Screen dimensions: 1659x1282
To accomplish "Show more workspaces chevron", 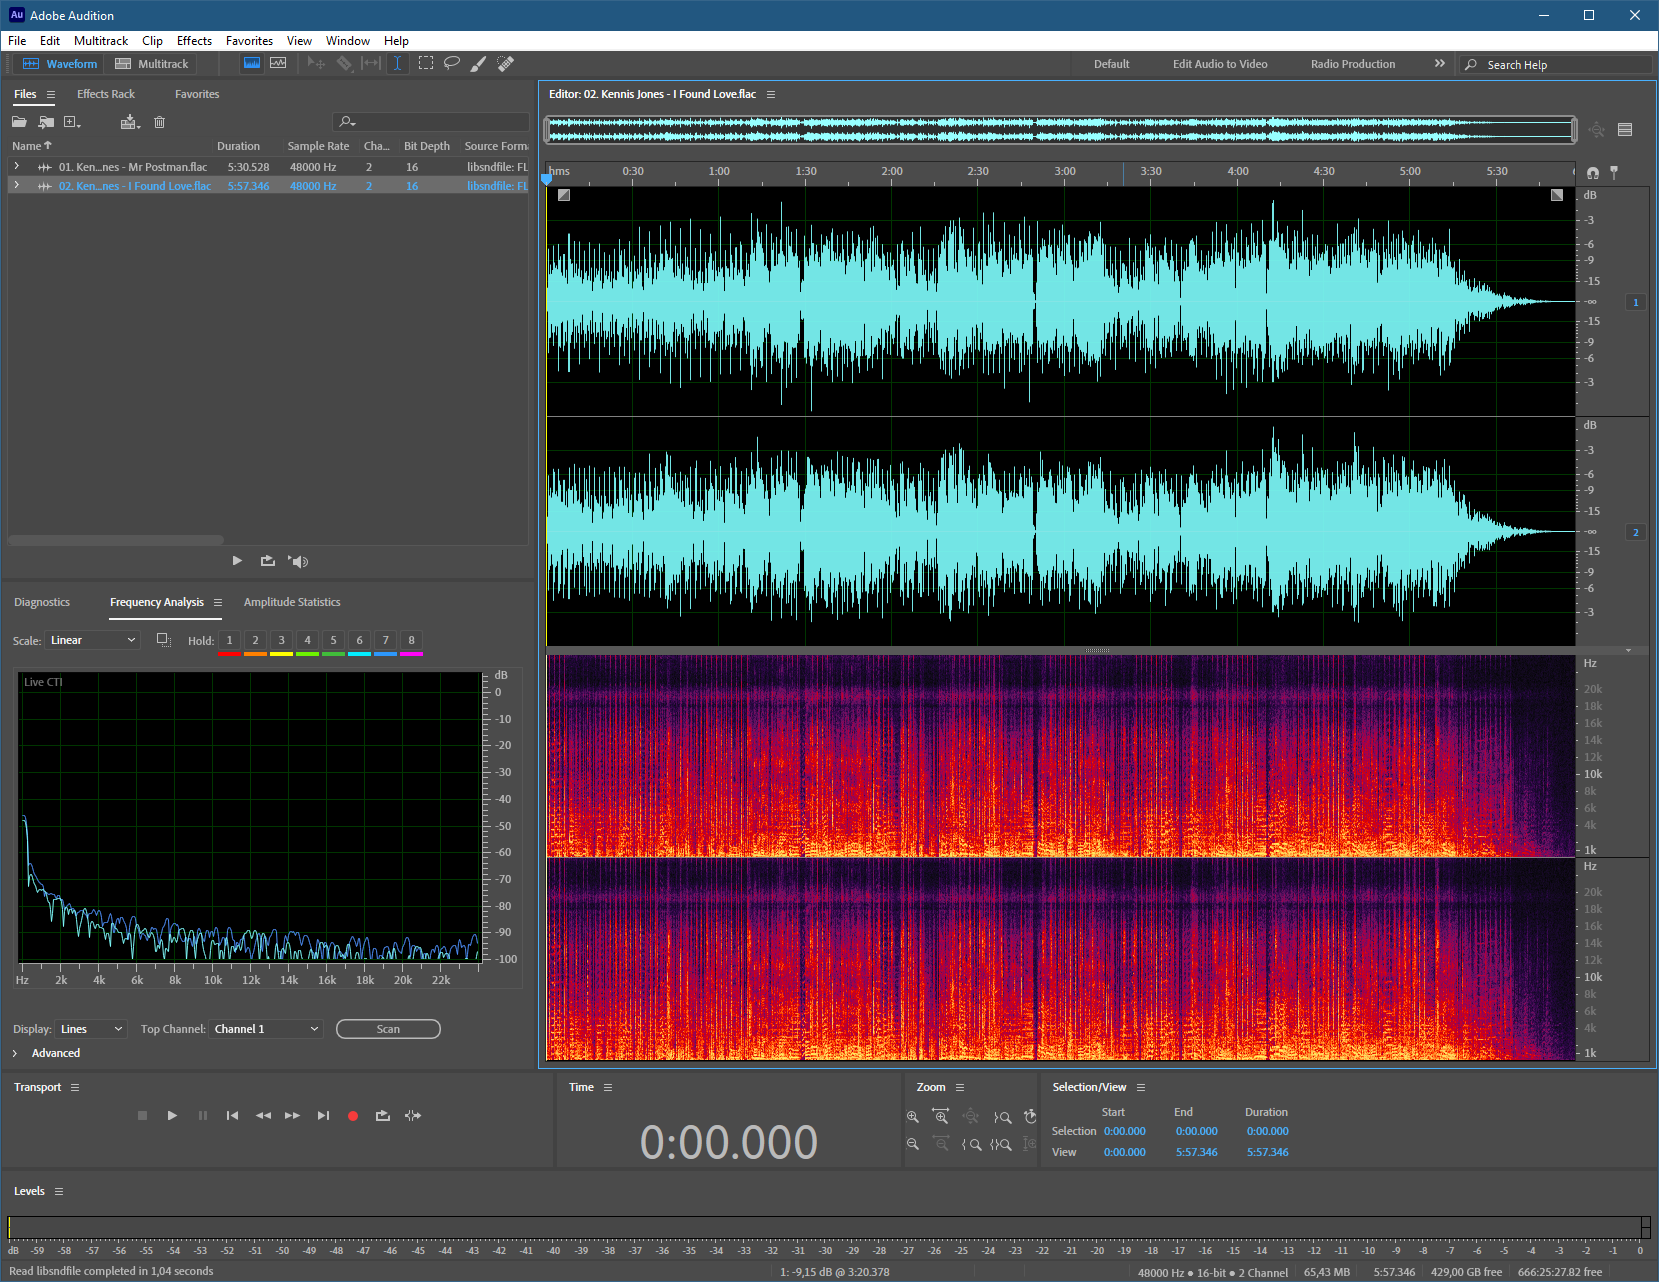I will coord(1440,63).
